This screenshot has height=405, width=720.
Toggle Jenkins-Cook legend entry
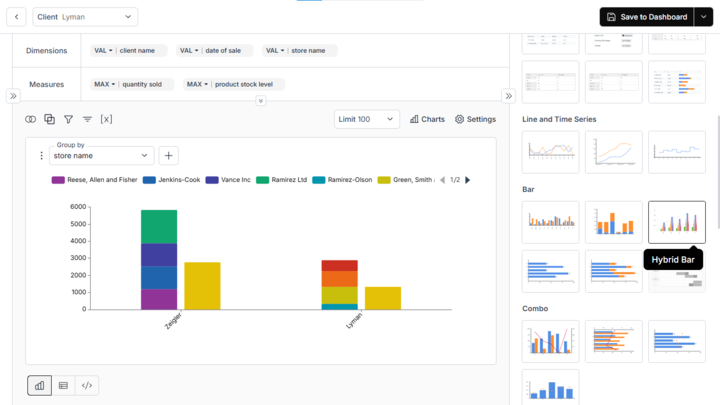tap(171, 180)
